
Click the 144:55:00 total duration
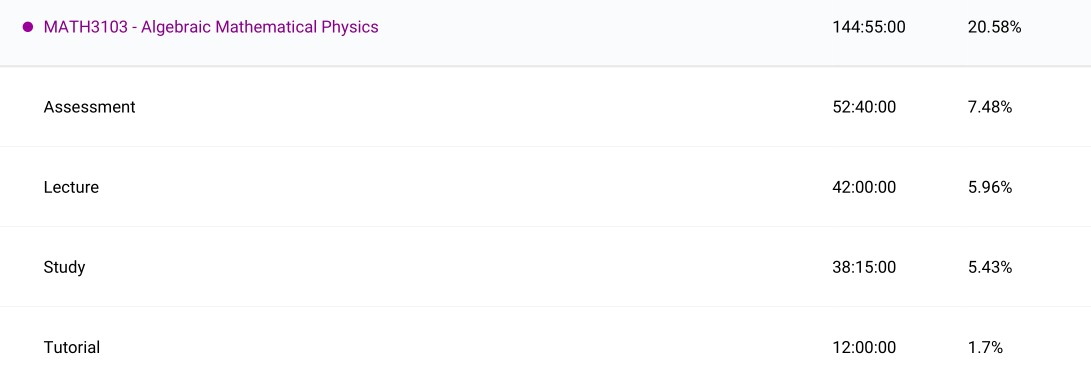coord(869,27)
